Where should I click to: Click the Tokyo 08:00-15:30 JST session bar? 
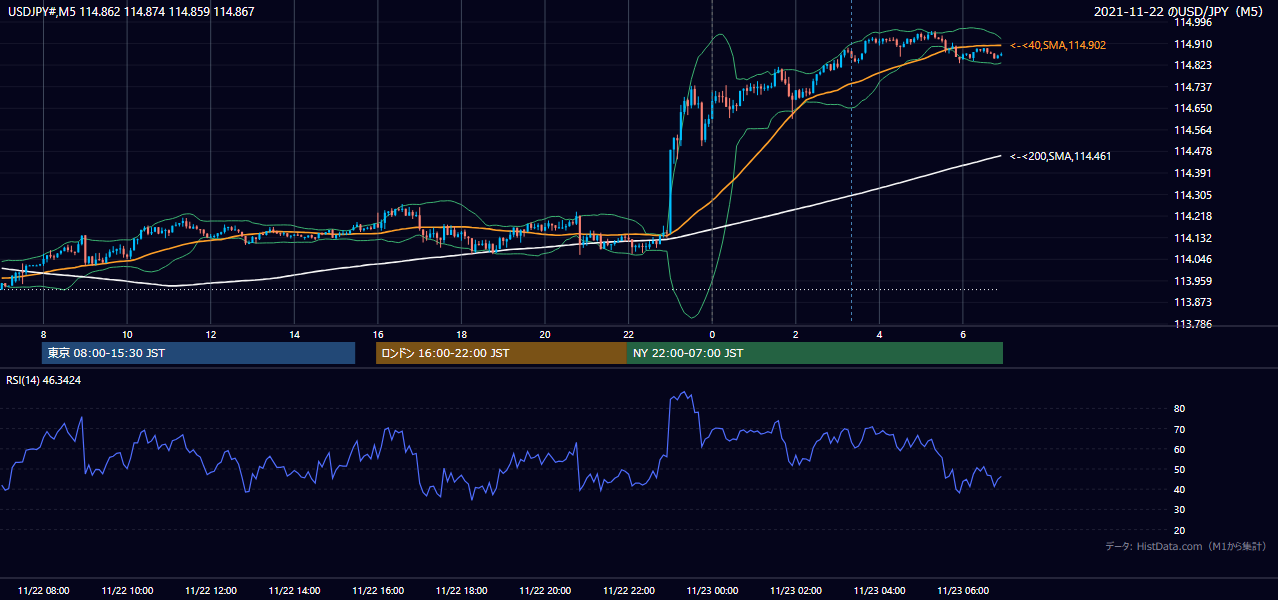coord(198,353)
